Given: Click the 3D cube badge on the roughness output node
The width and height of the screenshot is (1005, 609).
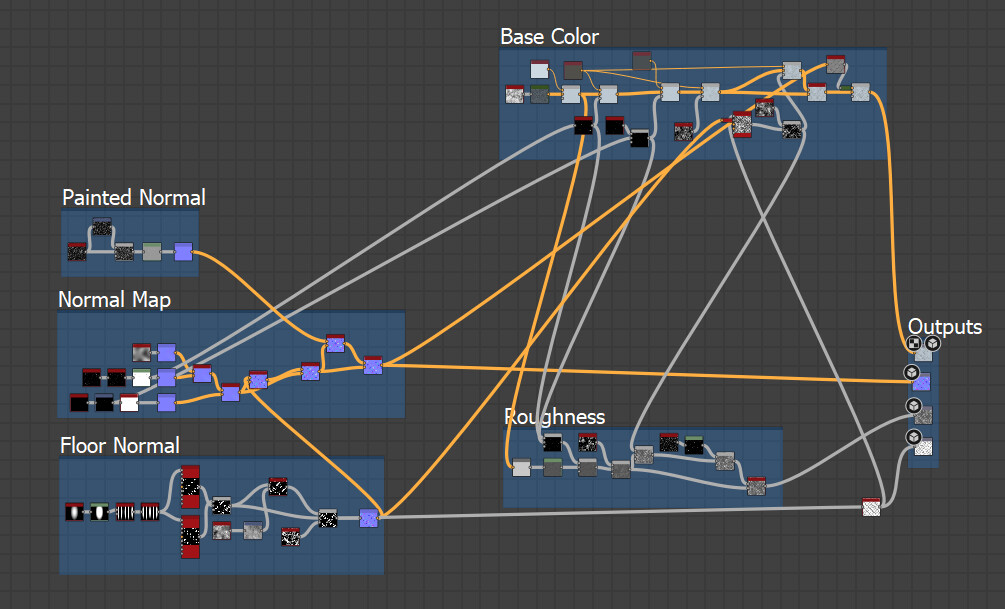Looking at the screenshot, I should coord(913,406).
